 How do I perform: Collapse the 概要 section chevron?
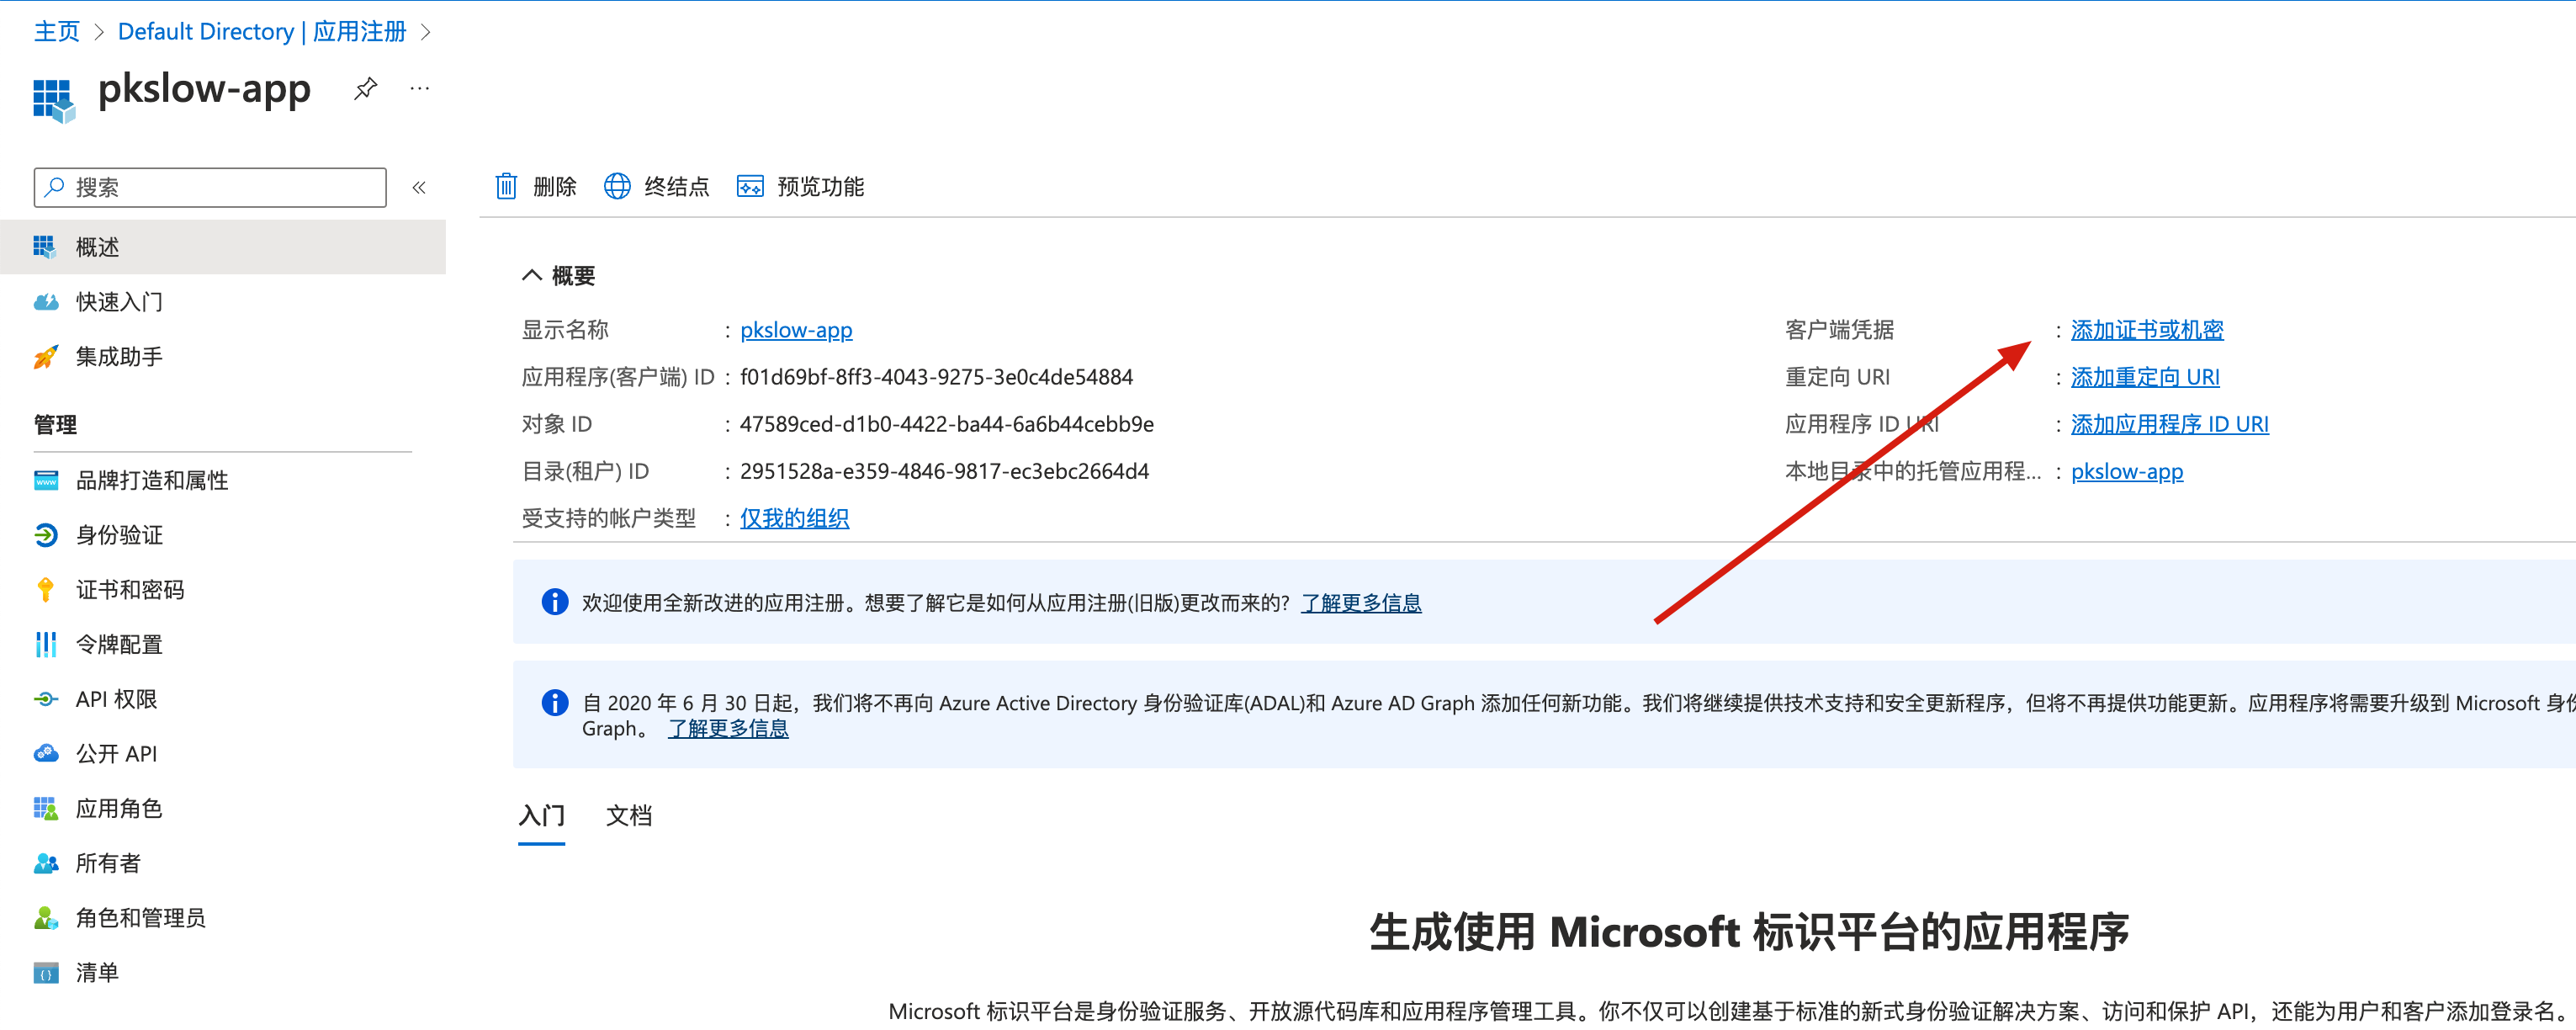[532, 275]
